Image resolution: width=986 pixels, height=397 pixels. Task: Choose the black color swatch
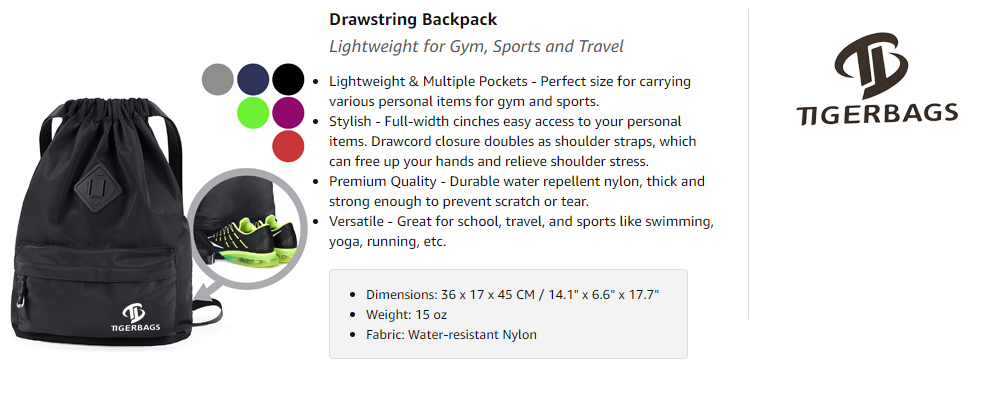click(288, 79)
